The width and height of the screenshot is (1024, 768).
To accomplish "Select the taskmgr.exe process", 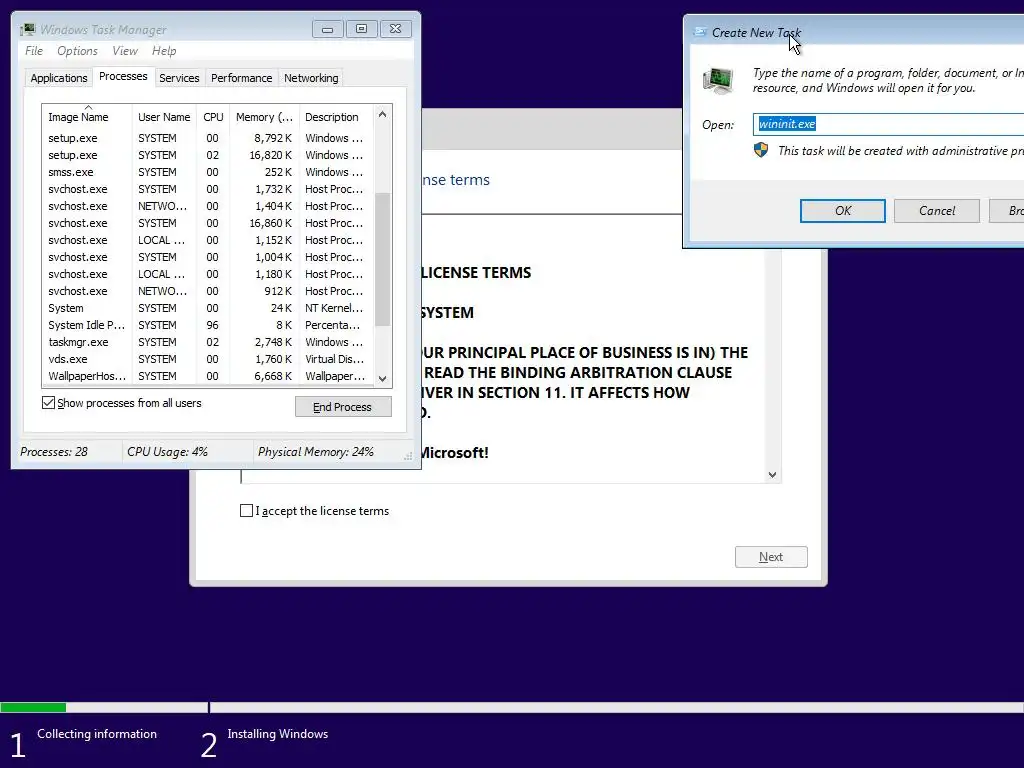I will pyautogui.click(x=208, y=342).
